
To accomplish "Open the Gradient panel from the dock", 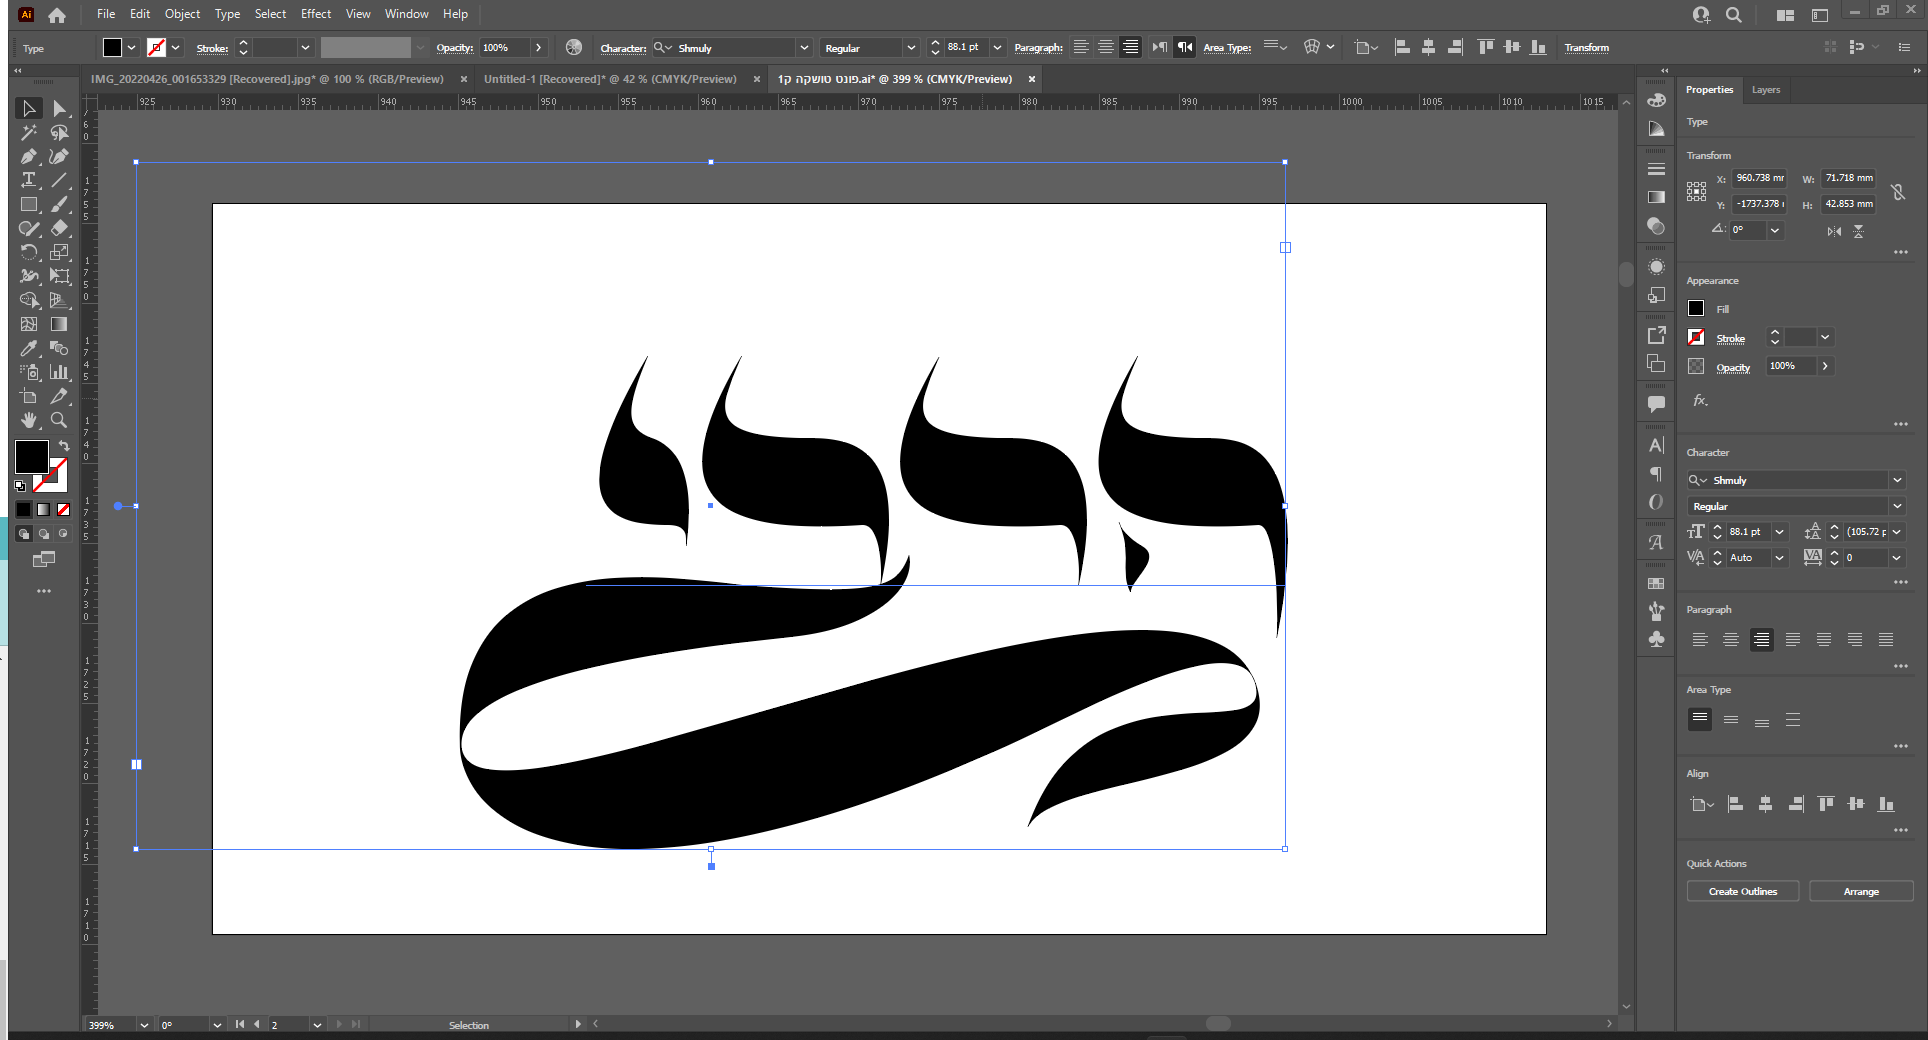I will pyautogui.click(x=1656, y=197).
